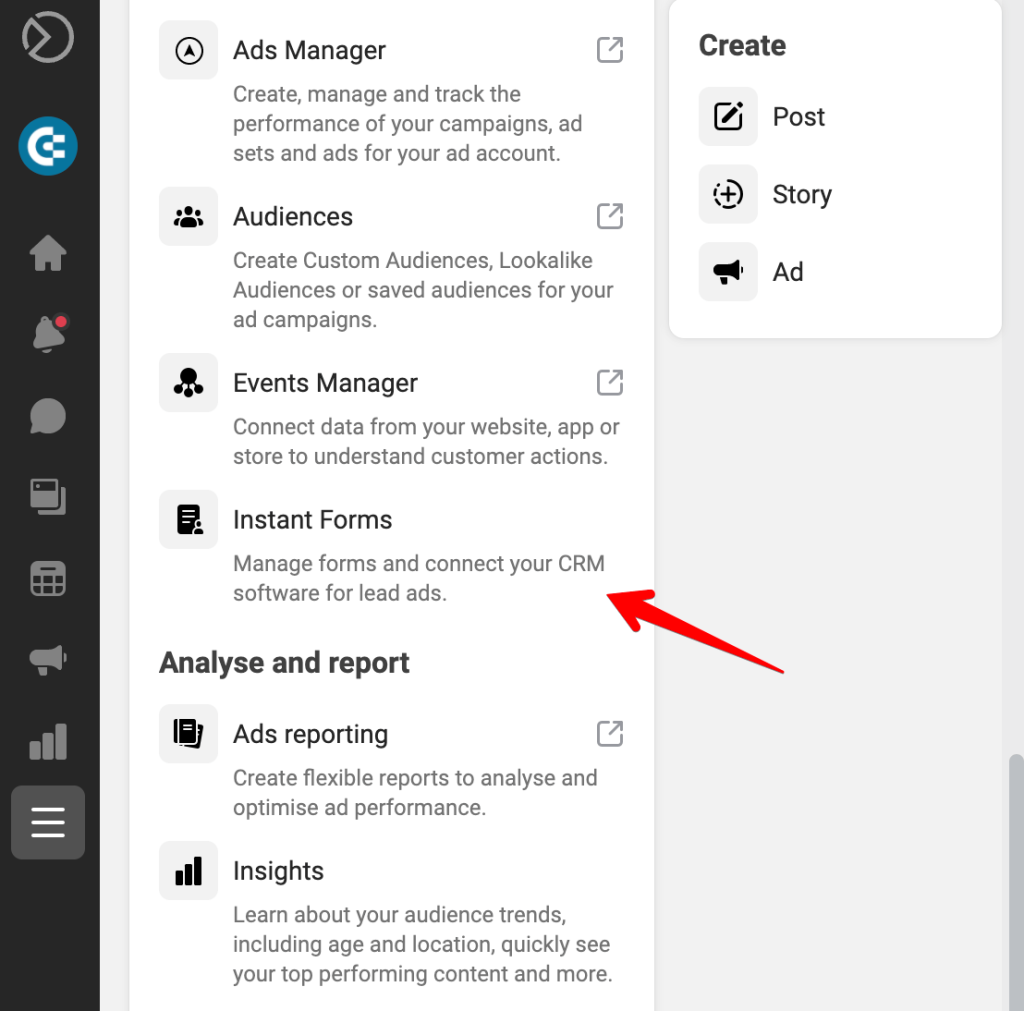Select the Content posts icon in sidebar

(x=47, y=497)
